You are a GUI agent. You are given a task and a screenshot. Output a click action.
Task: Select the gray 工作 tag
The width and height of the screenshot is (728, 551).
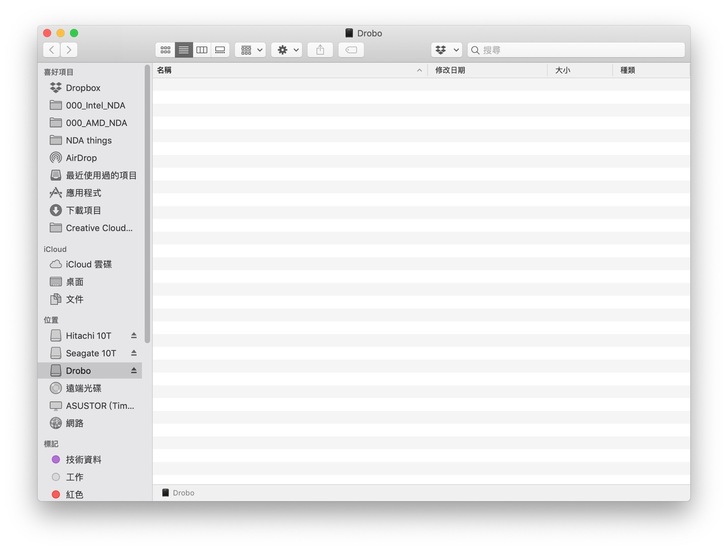coord(90,477)
